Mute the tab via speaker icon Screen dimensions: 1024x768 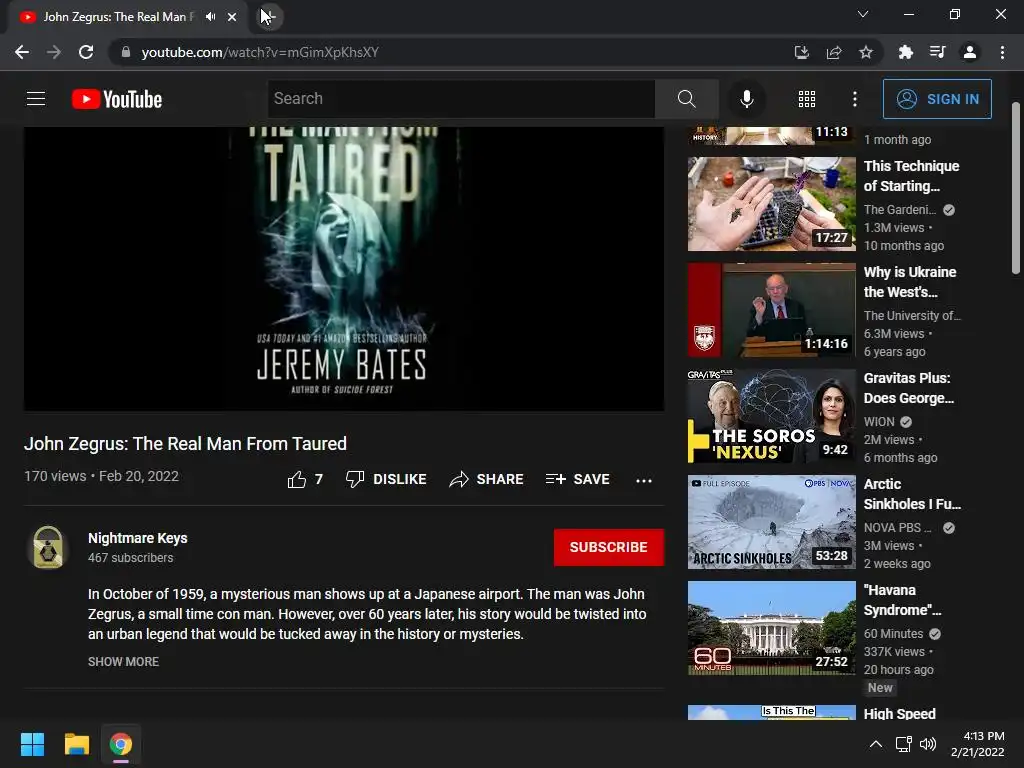pos(210,16)
